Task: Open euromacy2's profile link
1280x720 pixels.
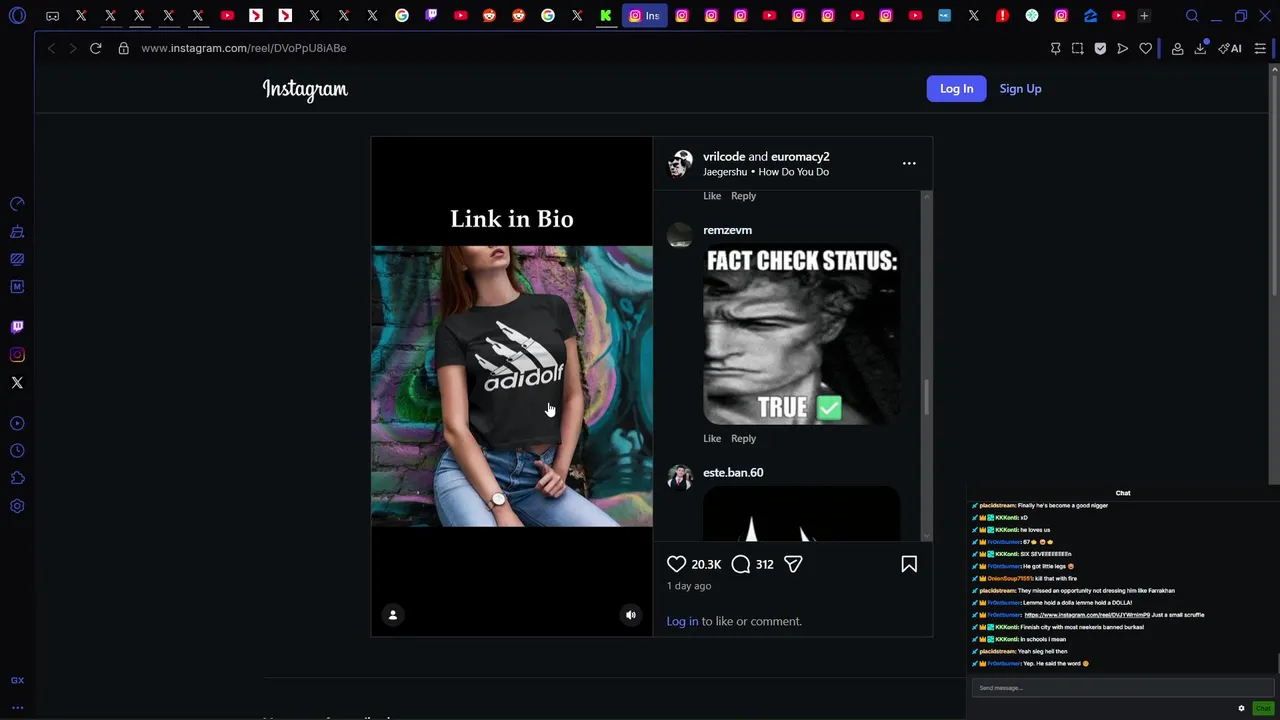Action: (800, 156)
